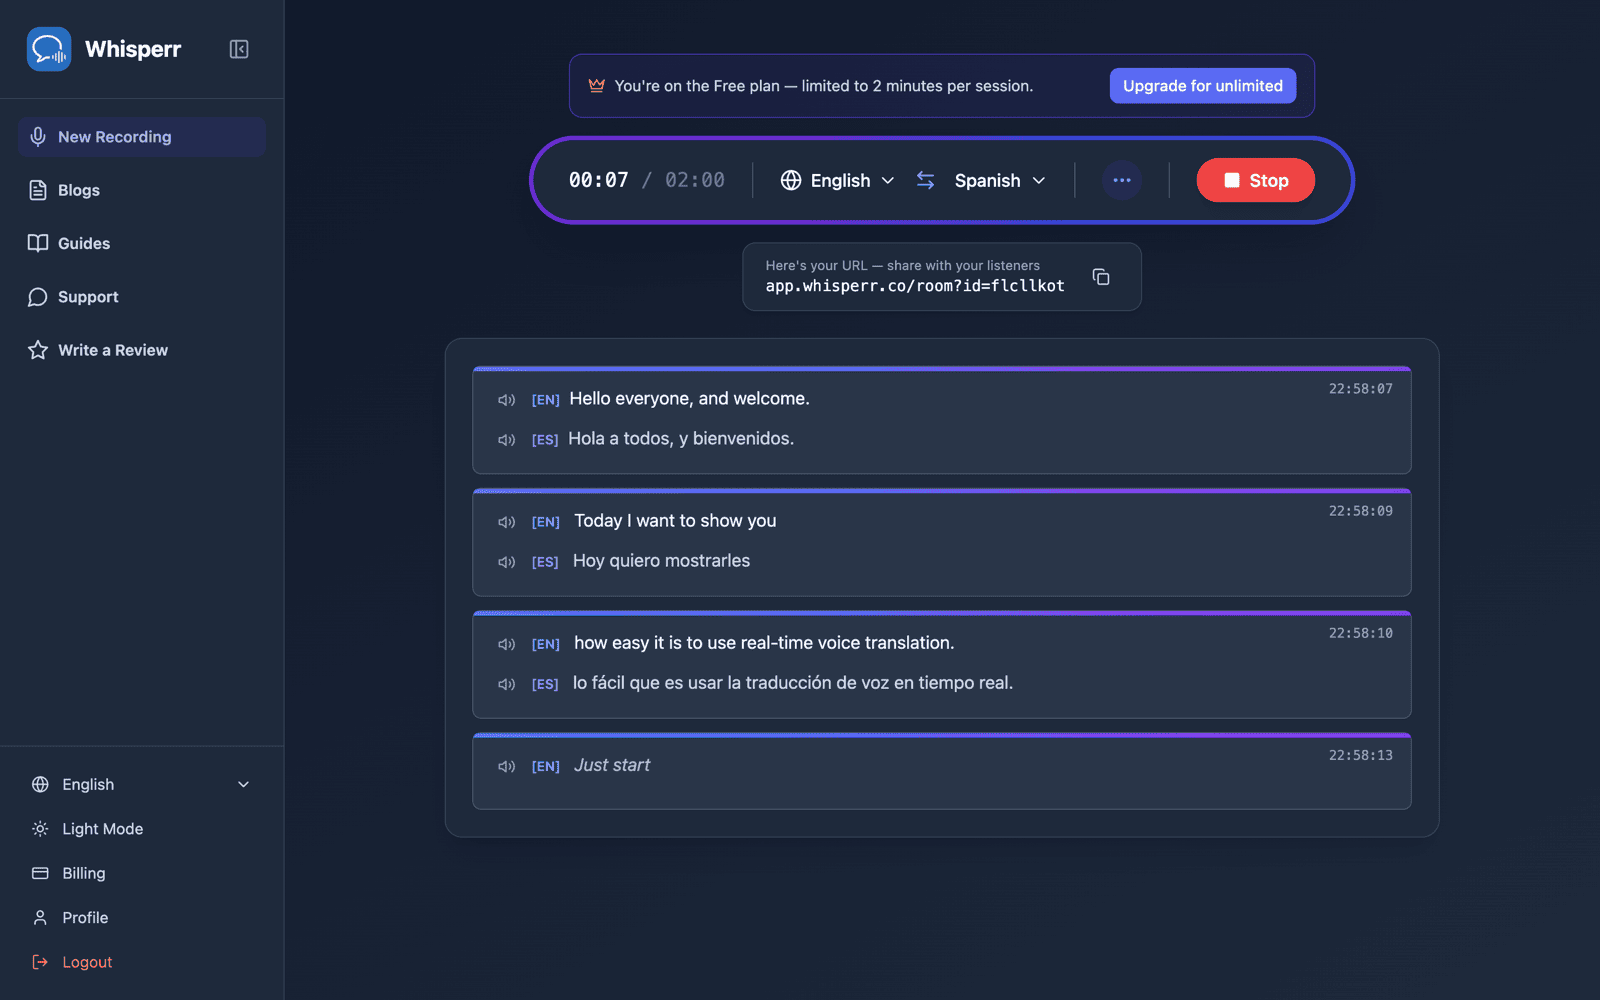Collapse the sidebar panel
The width and height of the screenshot is (1600, 1000).
click(x=239, y=49)
